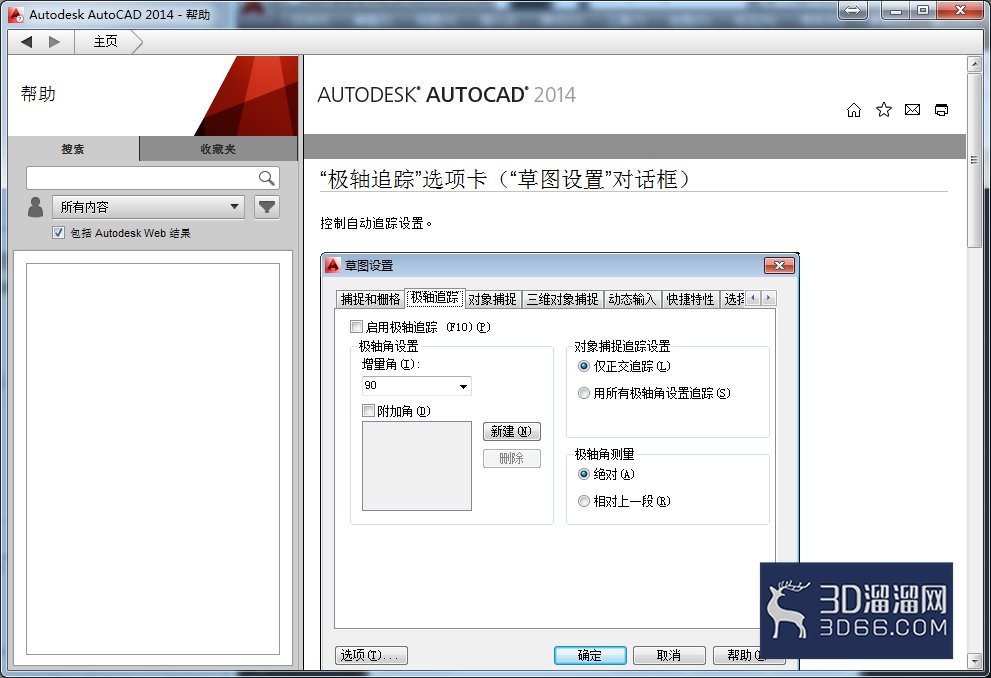Select 绝对 radio button

coord(584,474)
